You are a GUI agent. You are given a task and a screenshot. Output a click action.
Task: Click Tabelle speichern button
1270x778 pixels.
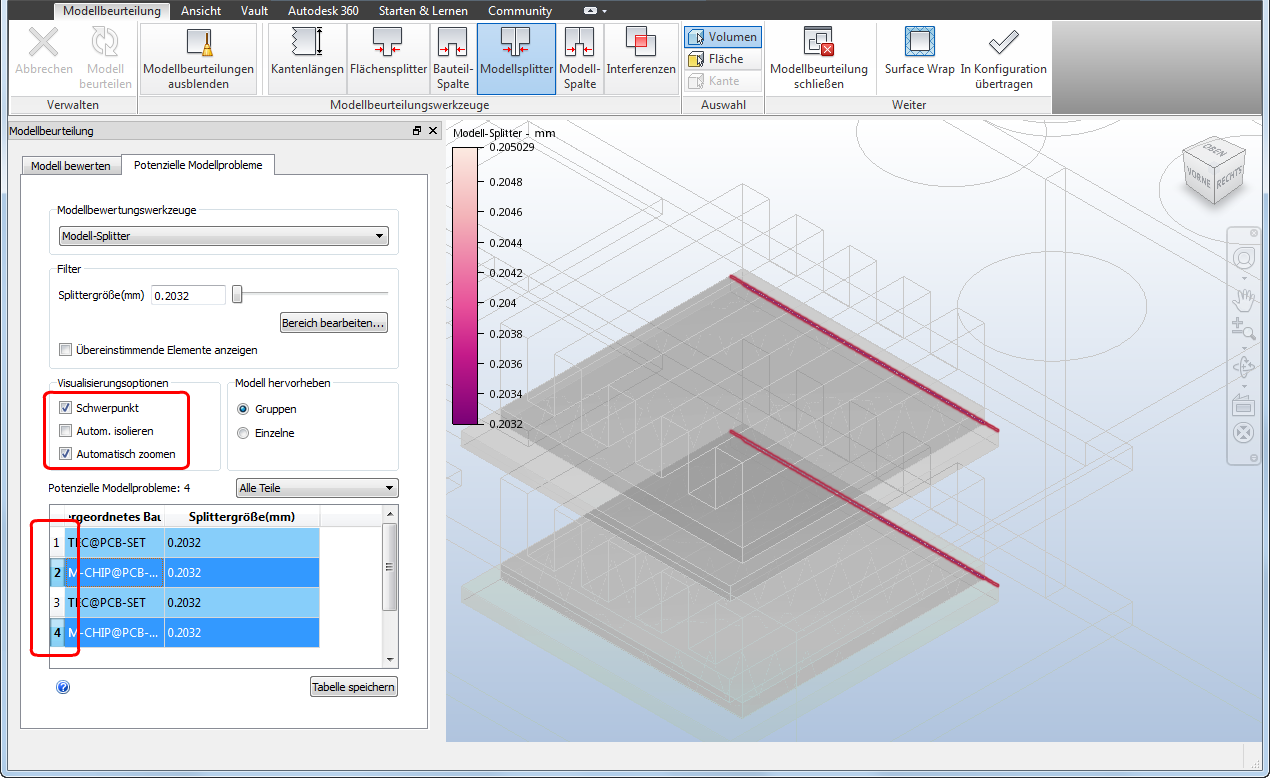tap(354, 687)
